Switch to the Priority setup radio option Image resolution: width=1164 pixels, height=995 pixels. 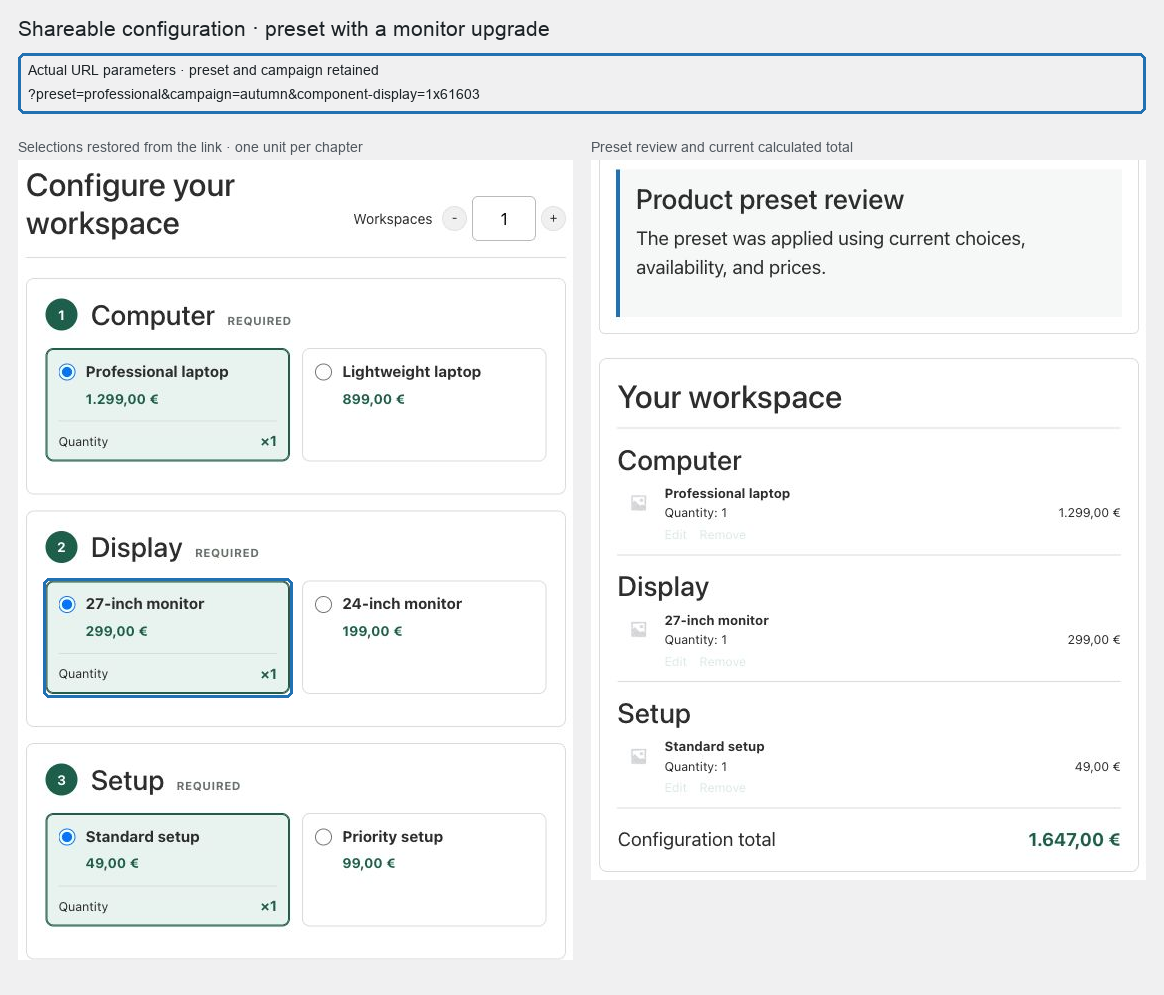coord(324,837)
